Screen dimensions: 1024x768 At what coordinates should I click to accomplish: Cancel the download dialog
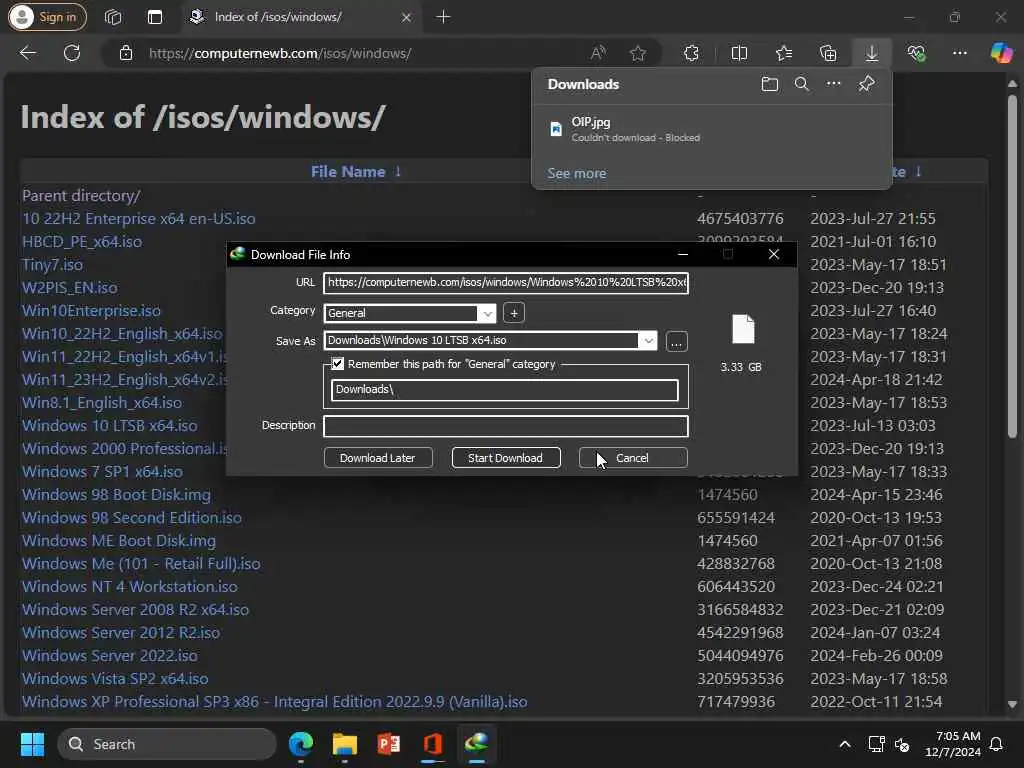633,458
